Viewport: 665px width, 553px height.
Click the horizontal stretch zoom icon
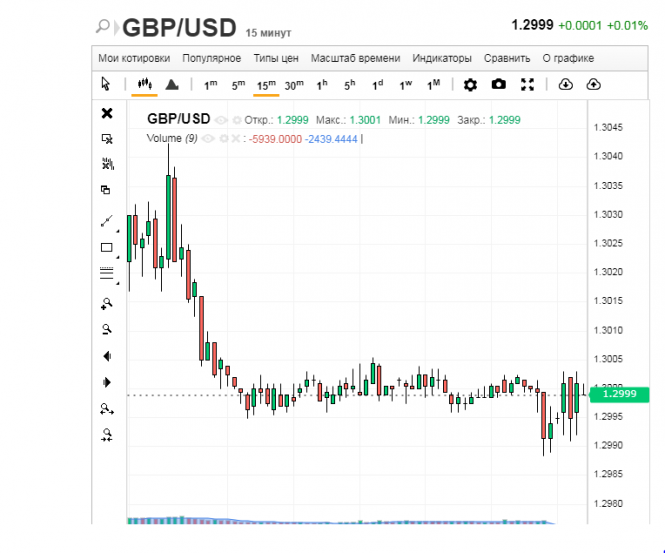pyautogui.click(x=106, y=409)
